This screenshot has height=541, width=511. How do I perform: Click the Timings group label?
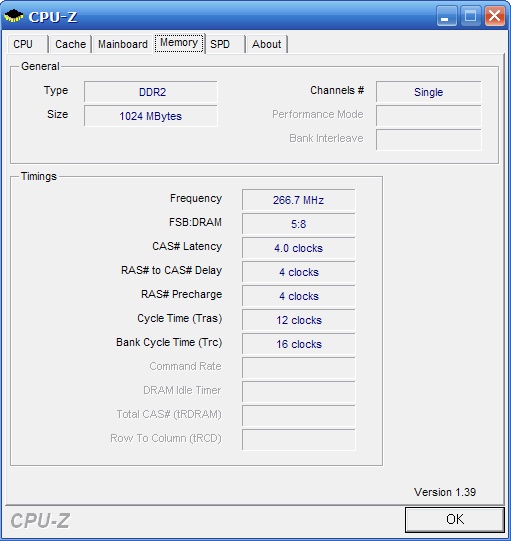[x=39, y=176]
